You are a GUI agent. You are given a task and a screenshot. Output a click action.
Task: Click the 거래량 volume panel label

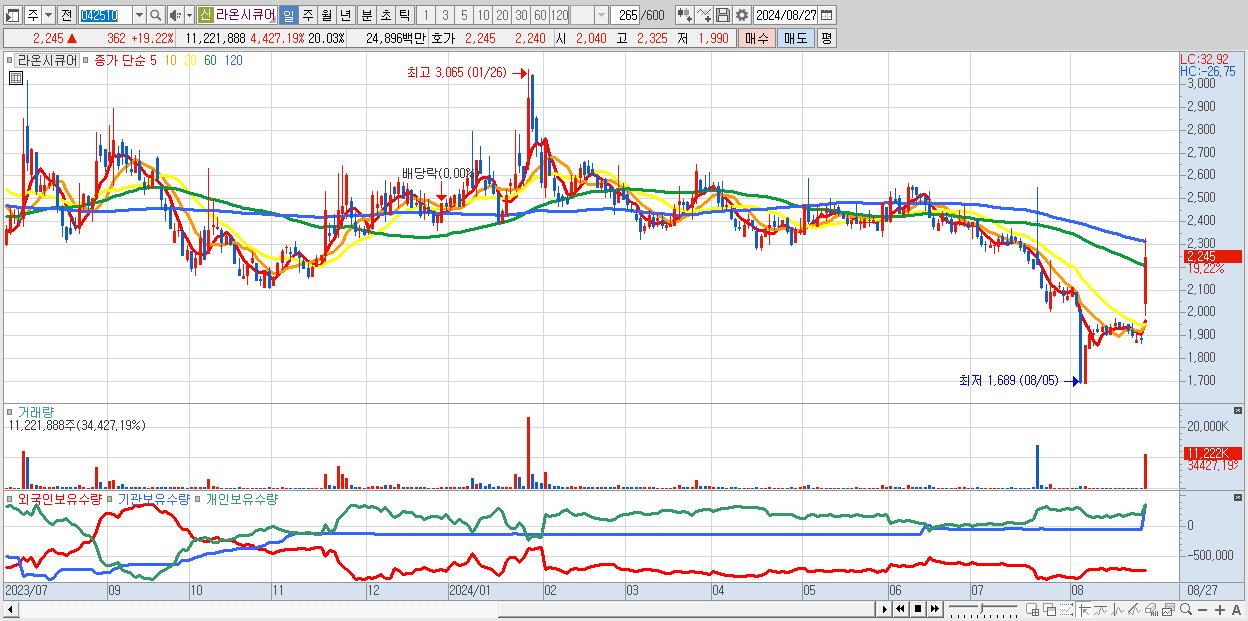35,412
